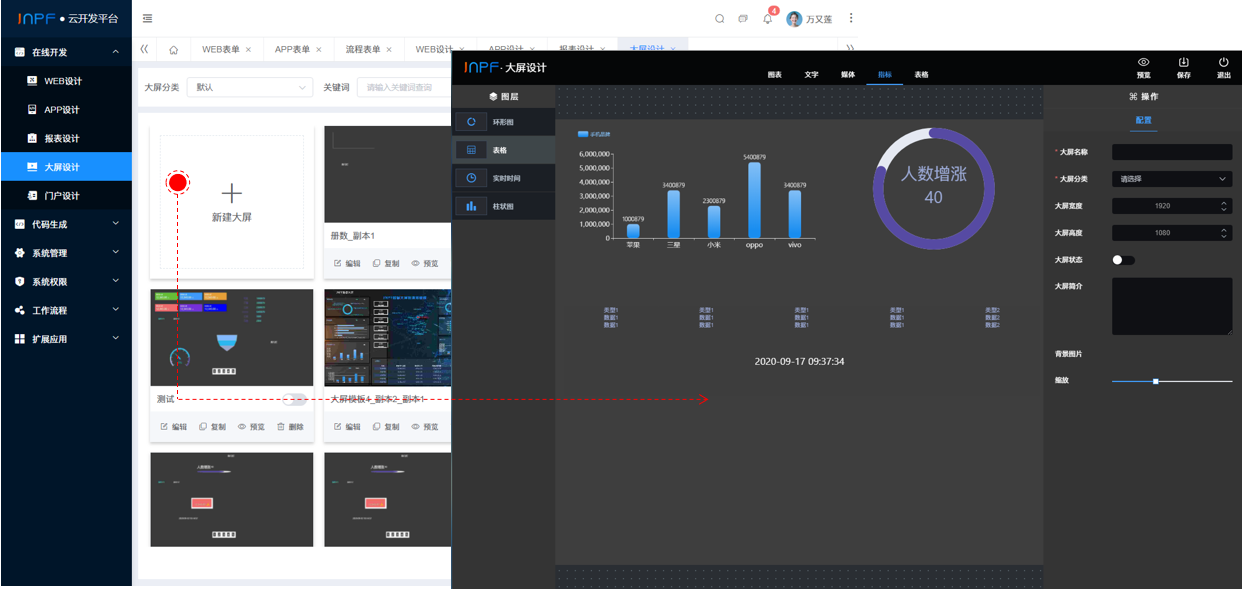The image size is (1242, 589).
Task: Click the 关键词 search input field
Action: [403, 87]
